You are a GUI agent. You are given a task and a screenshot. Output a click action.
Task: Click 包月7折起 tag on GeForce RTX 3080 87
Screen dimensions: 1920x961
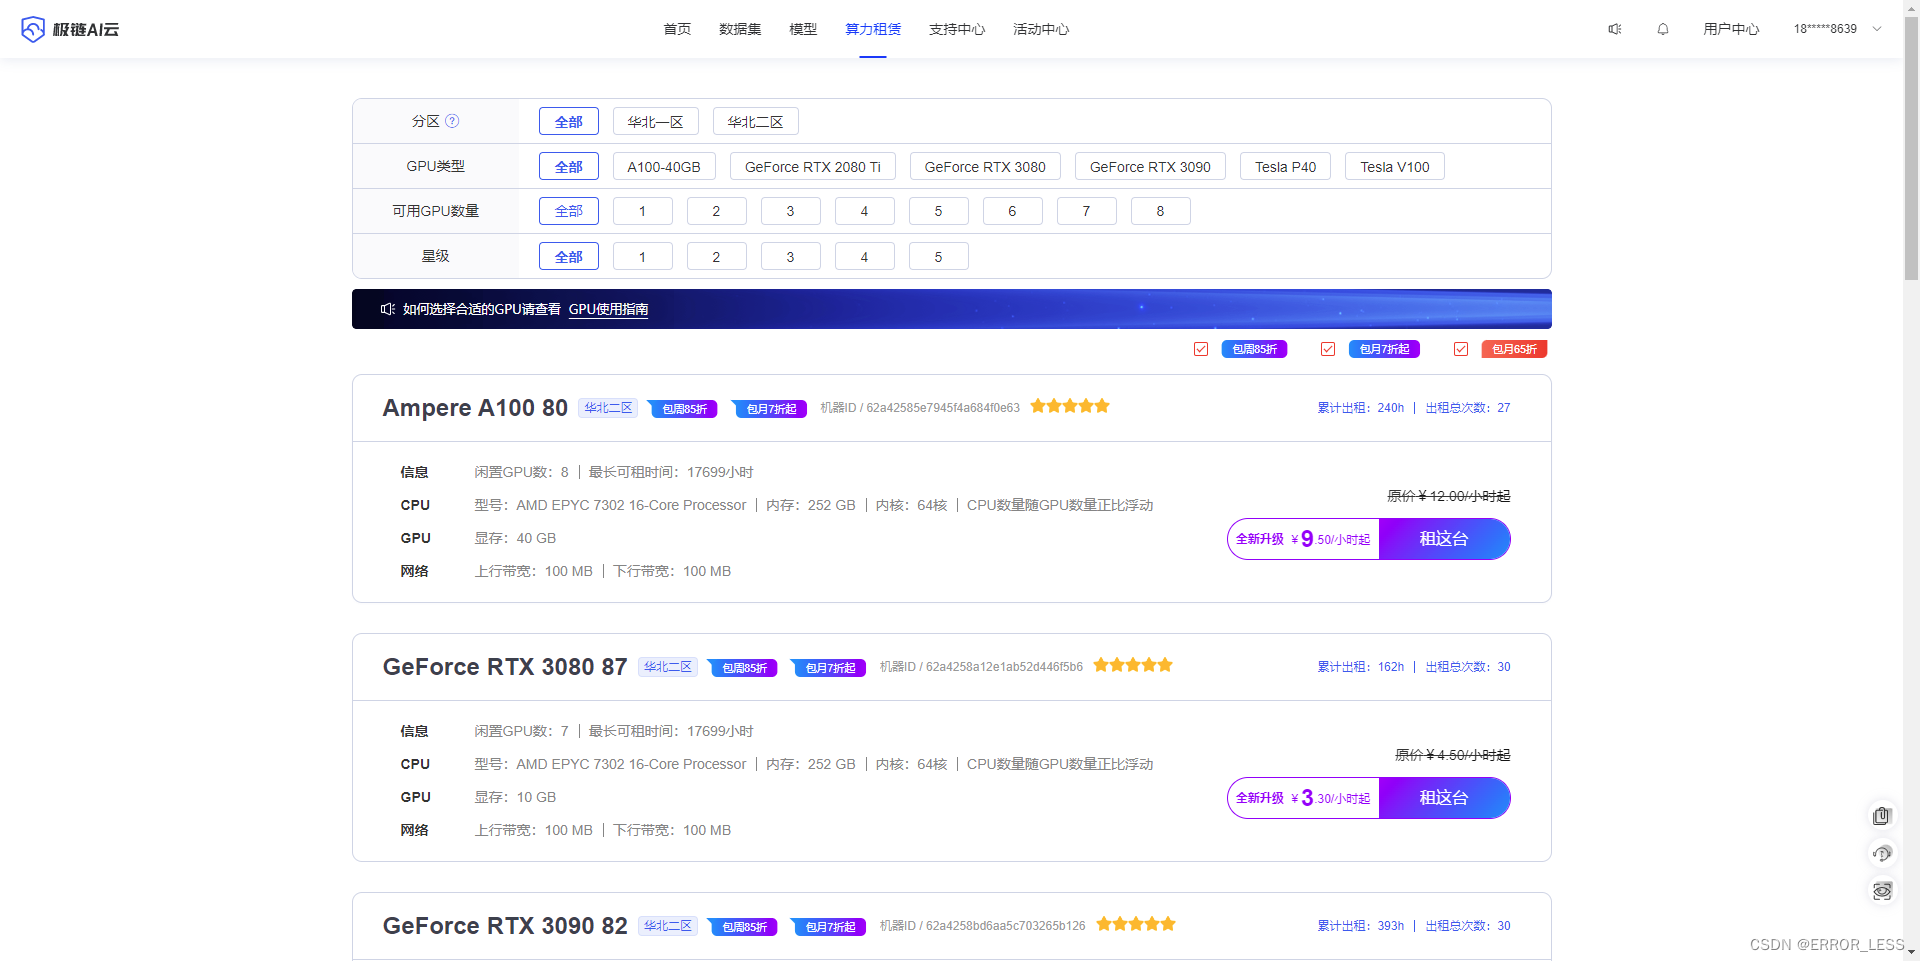(828, 667)
